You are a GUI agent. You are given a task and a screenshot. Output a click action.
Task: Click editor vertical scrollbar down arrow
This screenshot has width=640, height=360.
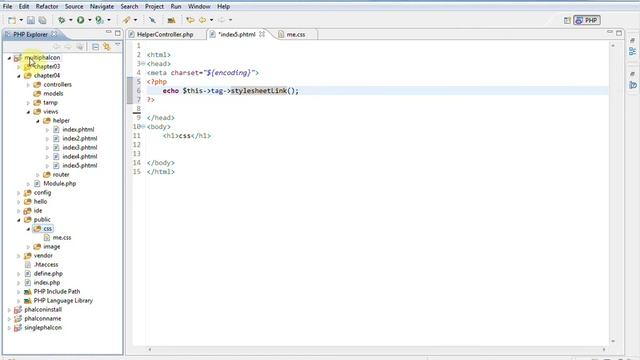pos(613,341)
